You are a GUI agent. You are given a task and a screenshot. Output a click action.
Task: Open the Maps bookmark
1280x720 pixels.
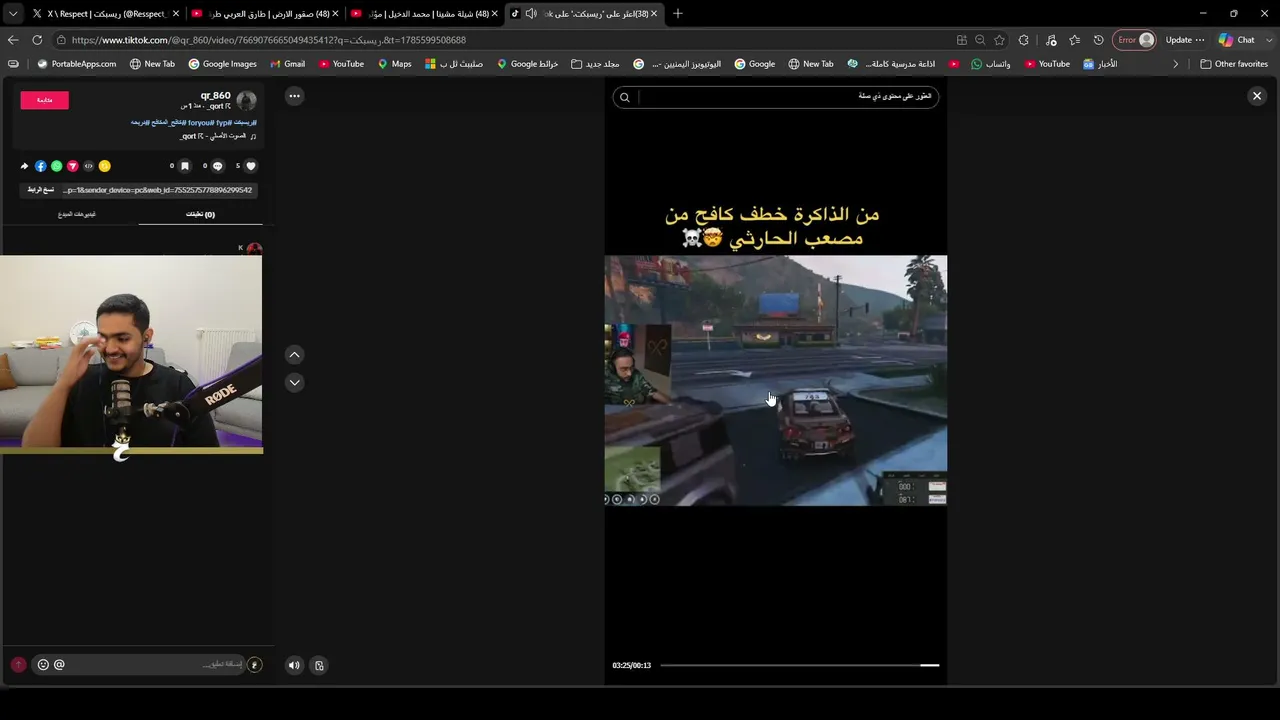[x=394, y=64]
